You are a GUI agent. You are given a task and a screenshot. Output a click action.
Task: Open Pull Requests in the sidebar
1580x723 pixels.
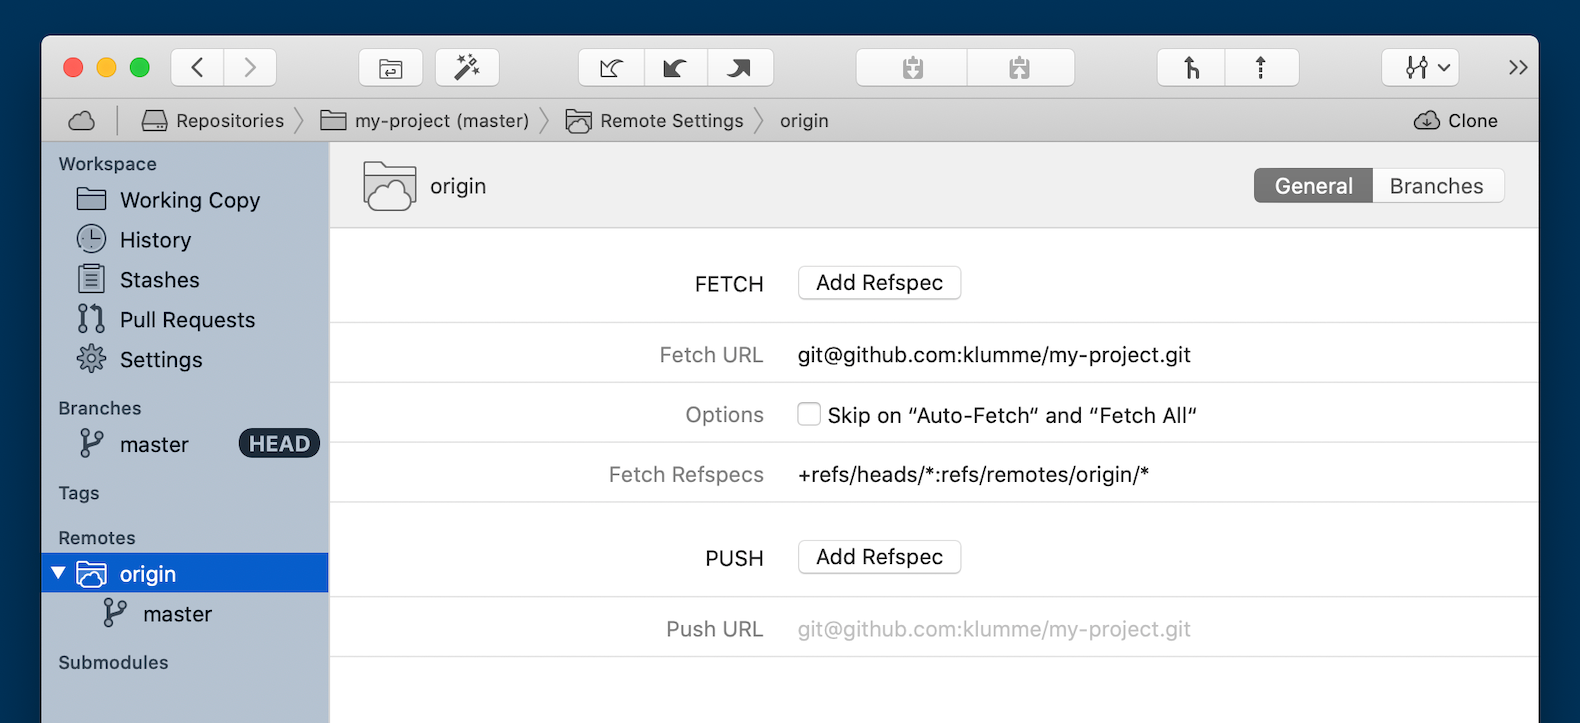pyautogui.click(x=187, y=320)
